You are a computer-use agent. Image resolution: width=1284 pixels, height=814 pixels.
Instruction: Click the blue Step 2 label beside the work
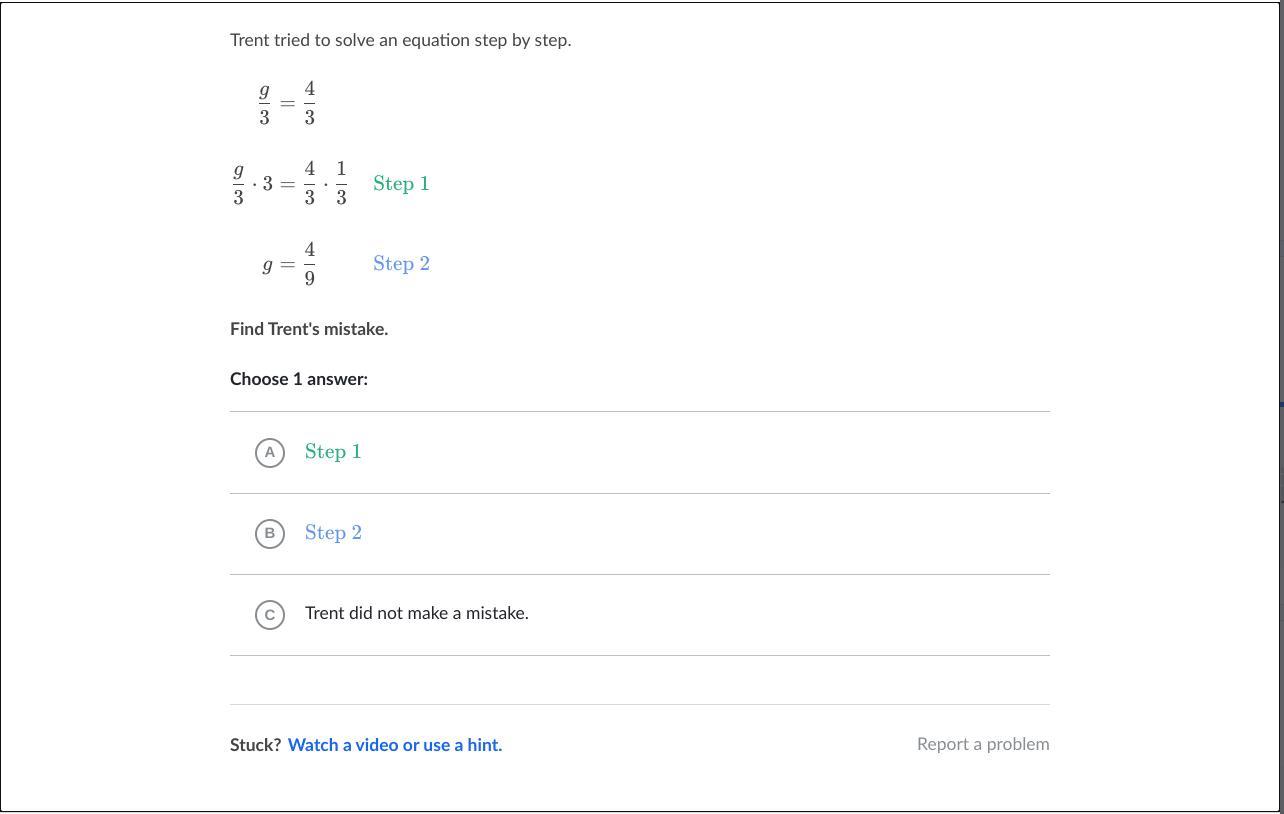pos(401,264)
